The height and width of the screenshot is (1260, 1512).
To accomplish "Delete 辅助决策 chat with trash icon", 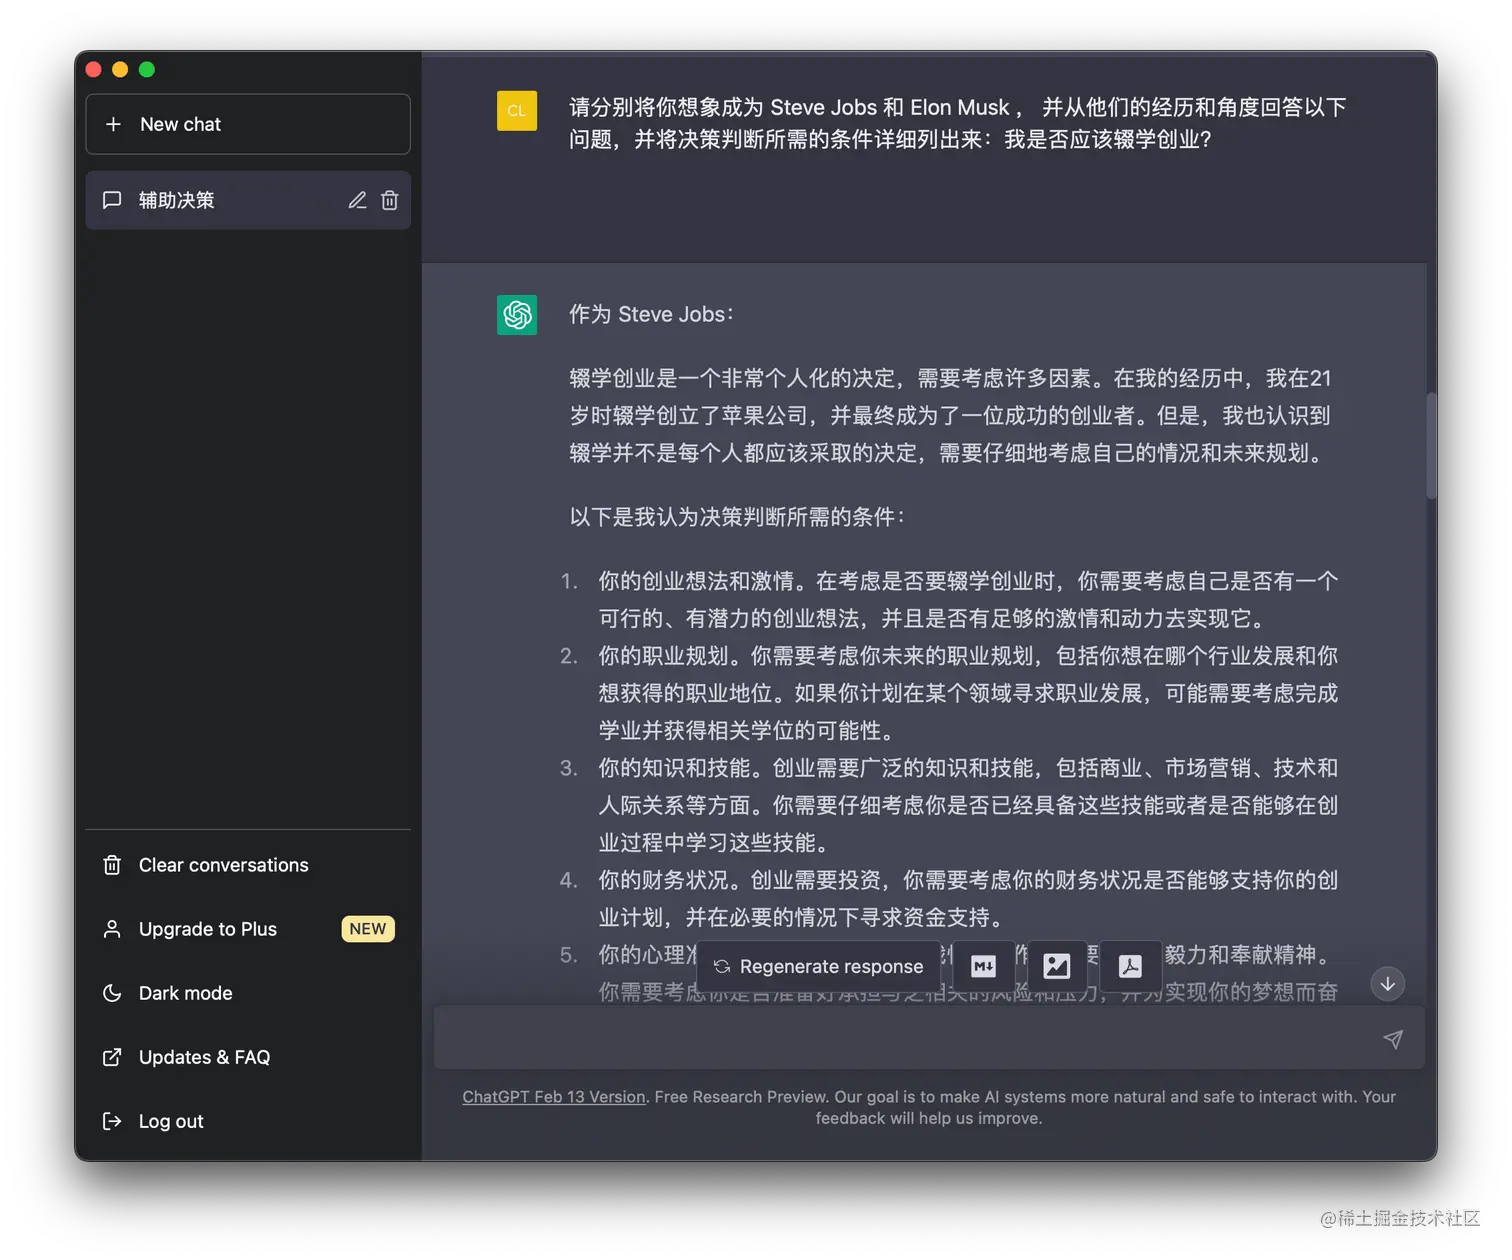I will (x=390, y=200).
